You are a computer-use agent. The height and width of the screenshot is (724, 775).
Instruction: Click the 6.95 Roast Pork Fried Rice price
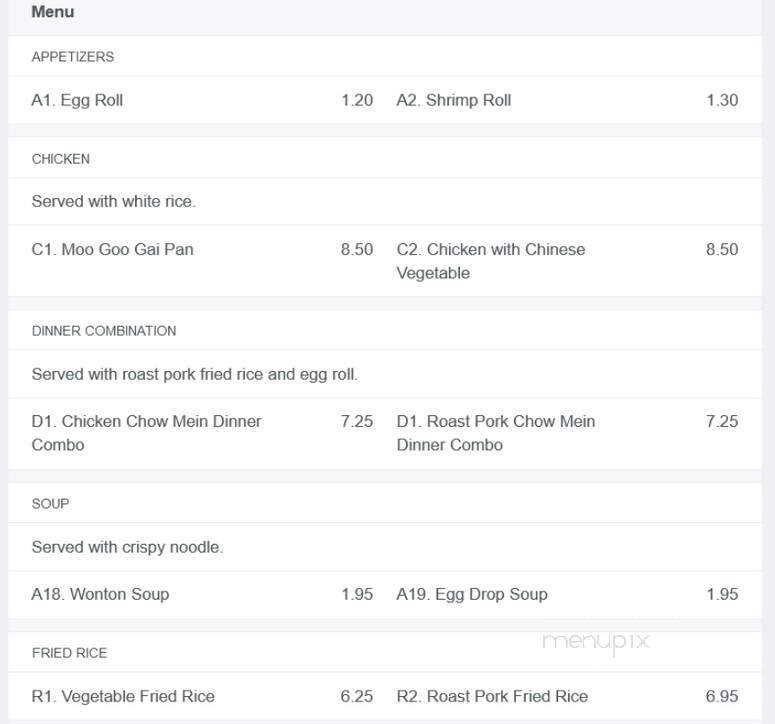722,696
